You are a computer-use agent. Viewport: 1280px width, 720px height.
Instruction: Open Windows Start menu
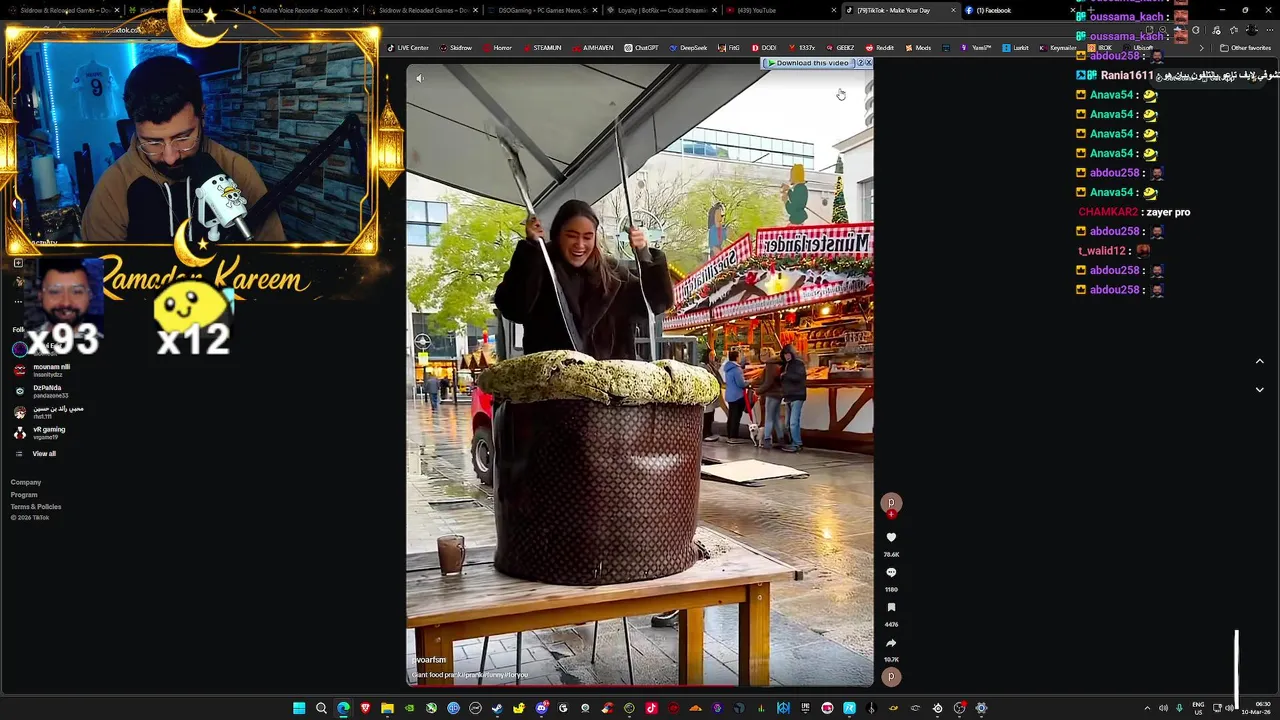[299, 708]
